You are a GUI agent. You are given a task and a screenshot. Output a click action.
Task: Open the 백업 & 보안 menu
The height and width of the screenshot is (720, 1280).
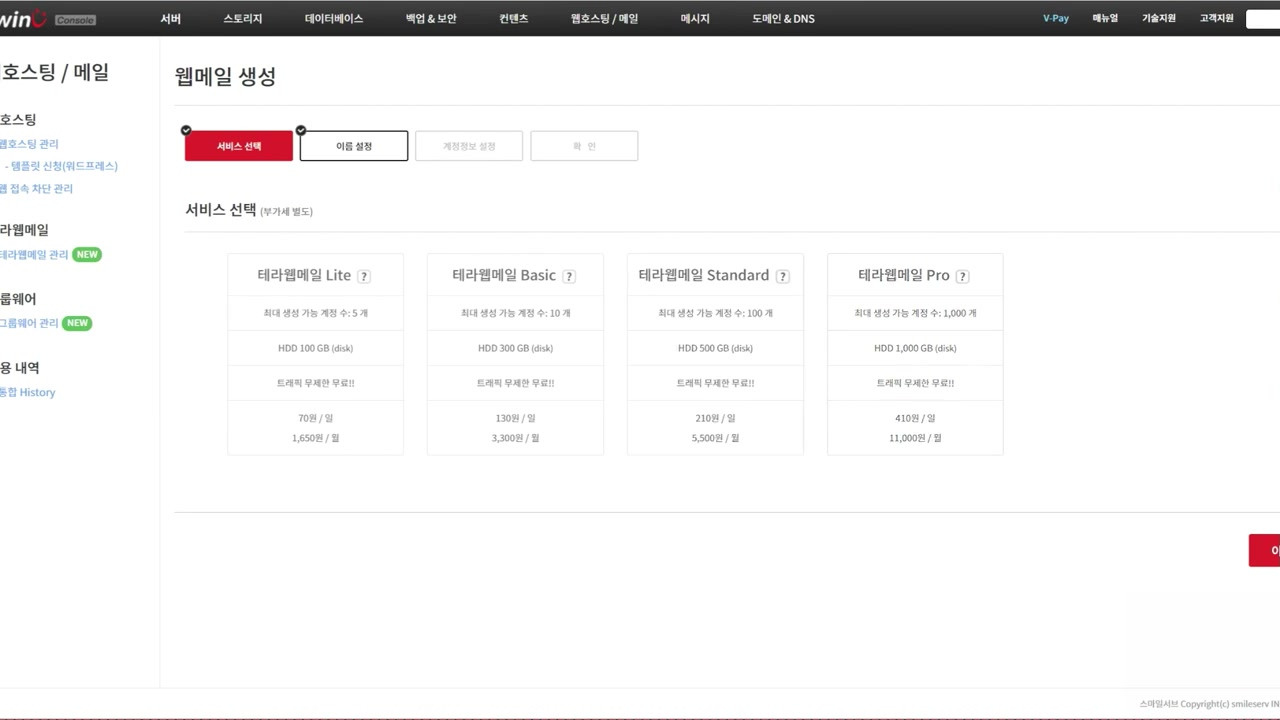[431, 19]
